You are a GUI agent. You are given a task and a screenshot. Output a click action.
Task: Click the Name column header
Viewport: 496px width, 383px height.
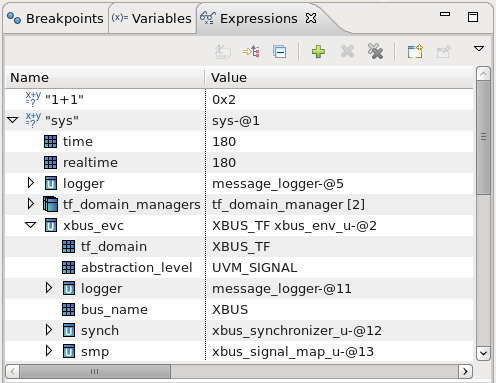(105, 78)
